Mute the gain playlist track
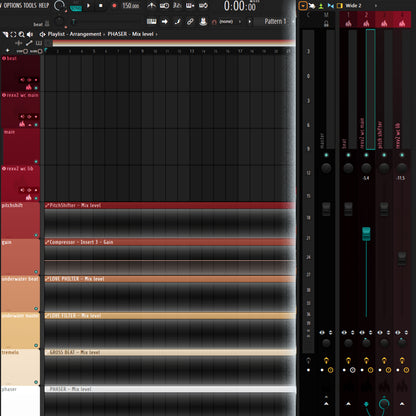Image resolution: width=416 pixels, height=416 pixels. [x=36, y=272]
